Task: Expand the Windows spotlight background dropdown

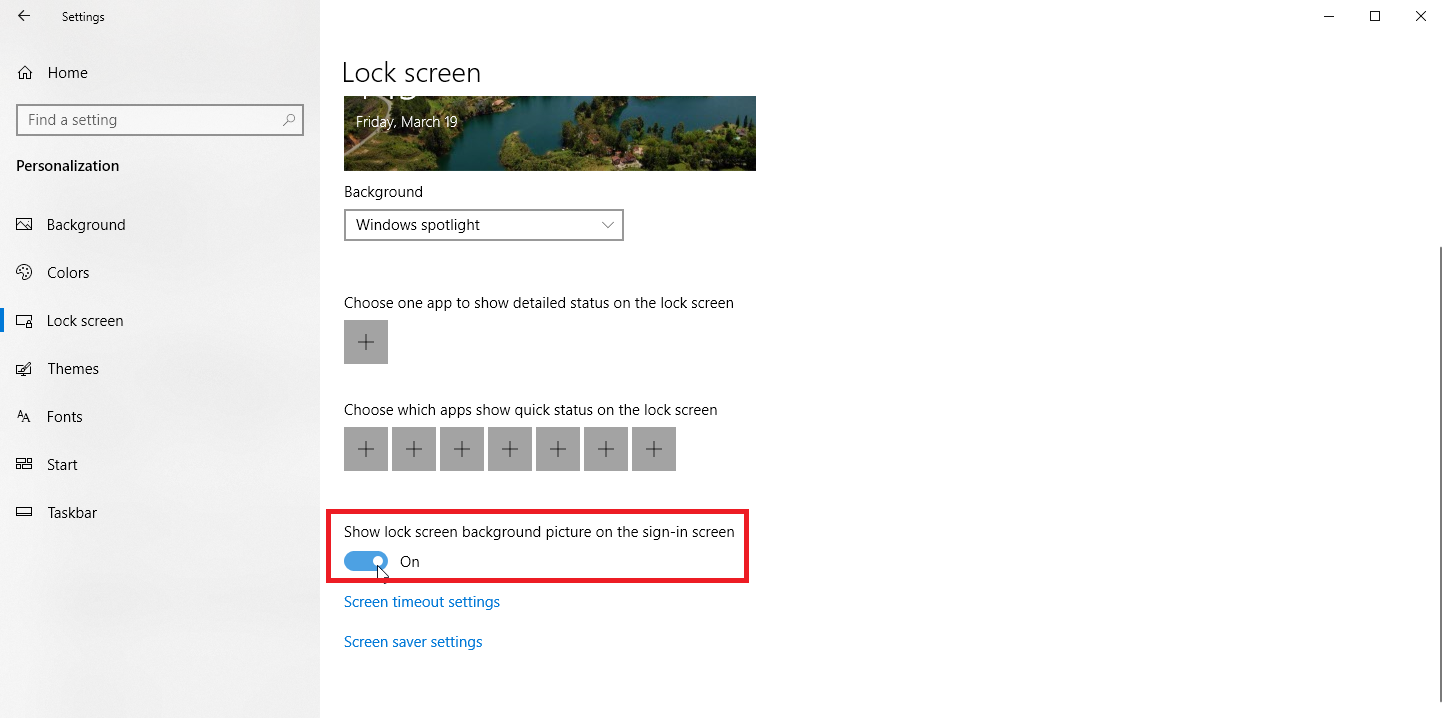Action: tap(484, 225)
